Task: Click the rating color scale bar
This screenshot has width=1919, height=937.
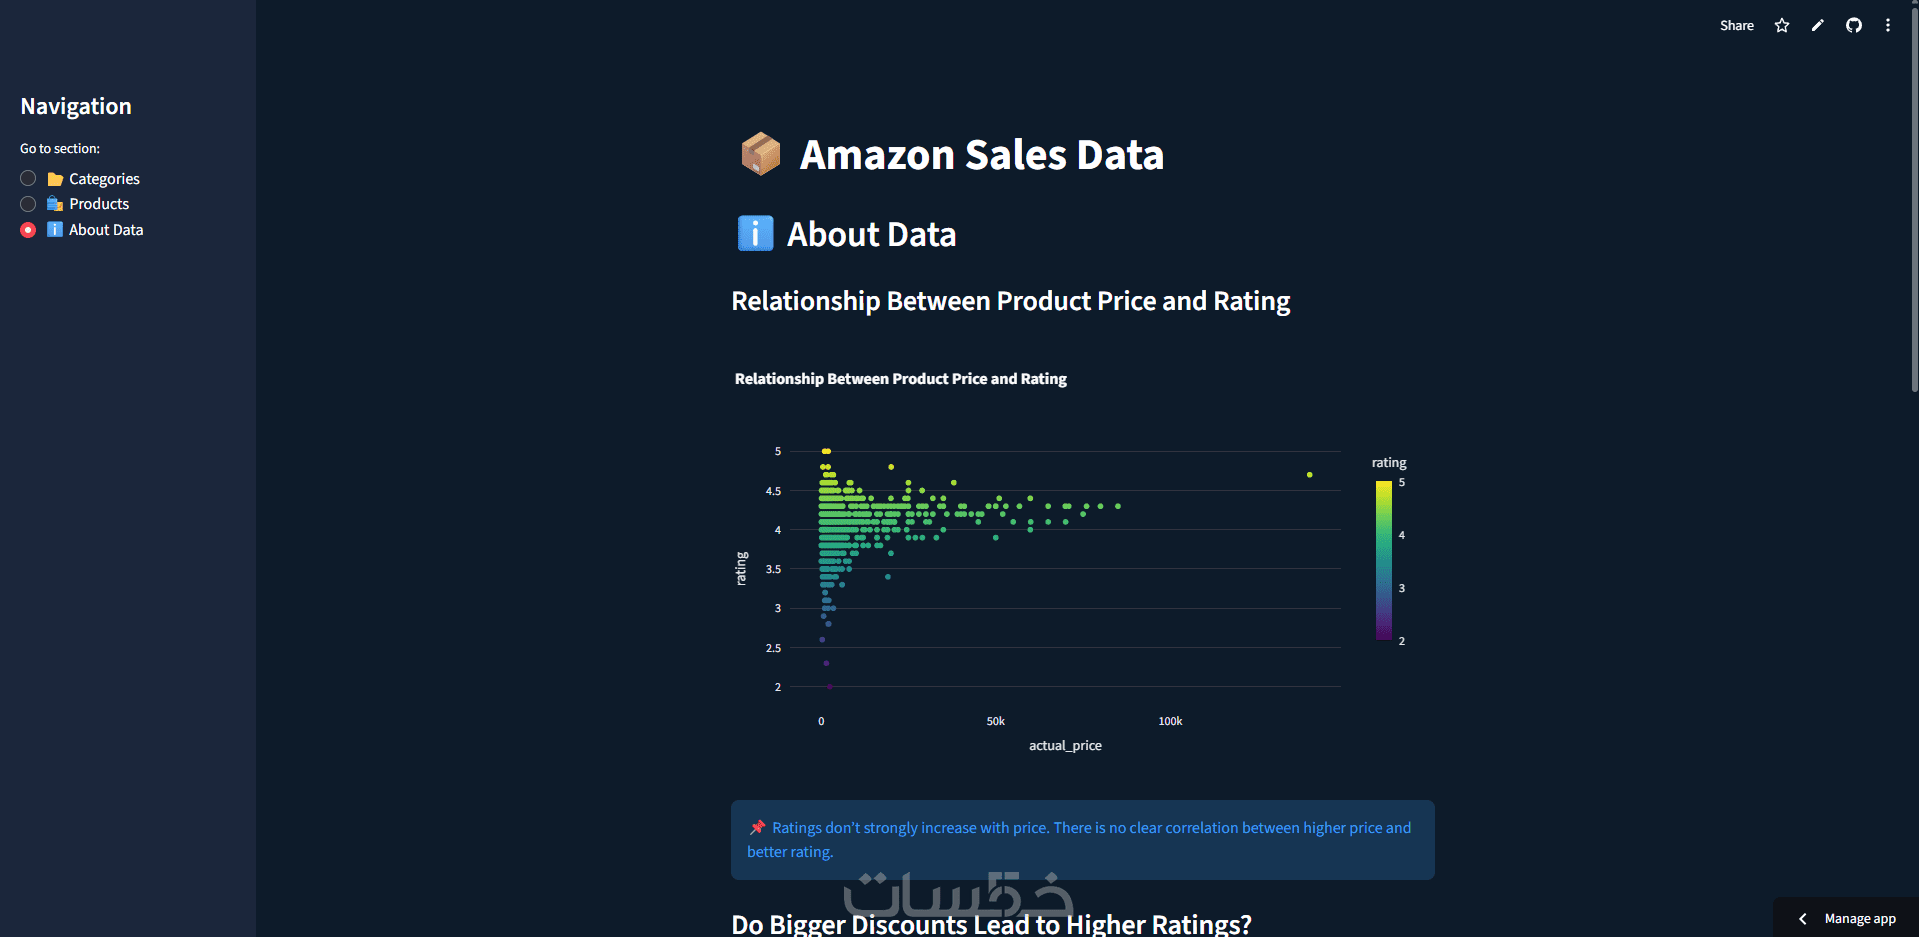Action: pyautogui.click(x=1383, y=560)
